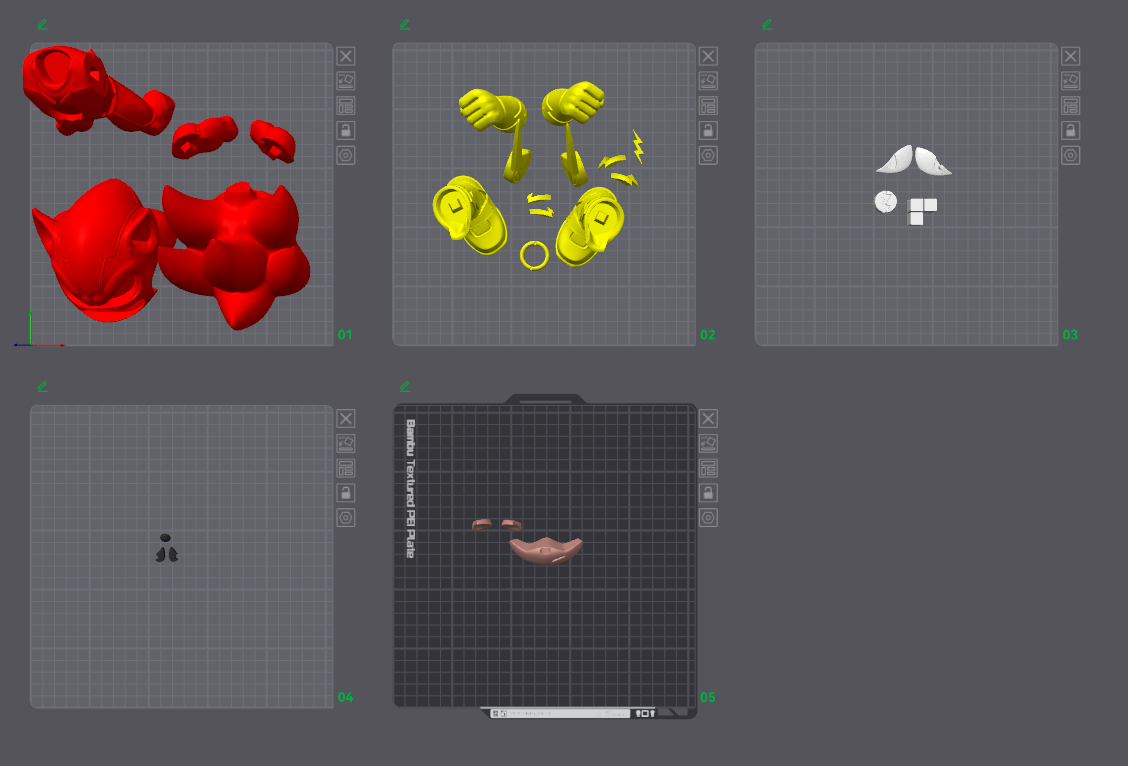Viewport: 1128px width, 766px height.
Task: Select the left yellow shoe model
Action: coord(469,214)
